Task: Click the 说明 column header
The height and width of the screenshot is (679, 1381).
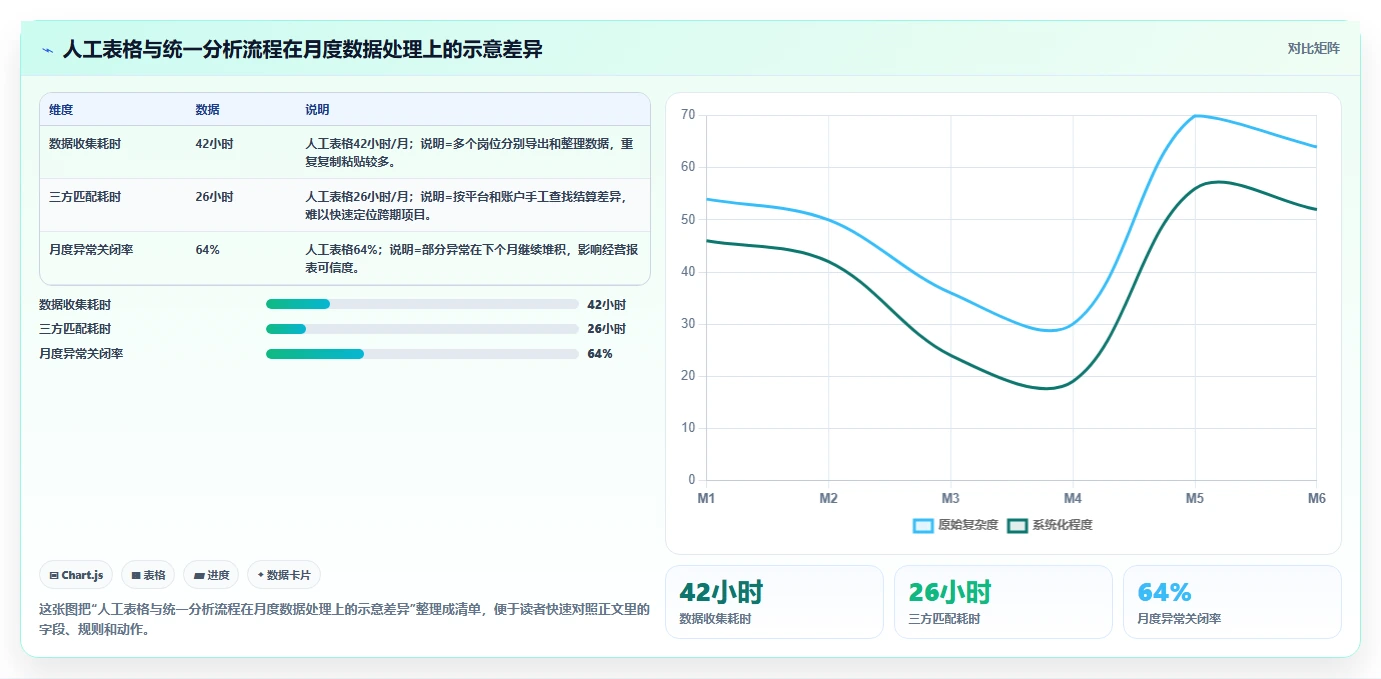Action: [x=317, y=110]
